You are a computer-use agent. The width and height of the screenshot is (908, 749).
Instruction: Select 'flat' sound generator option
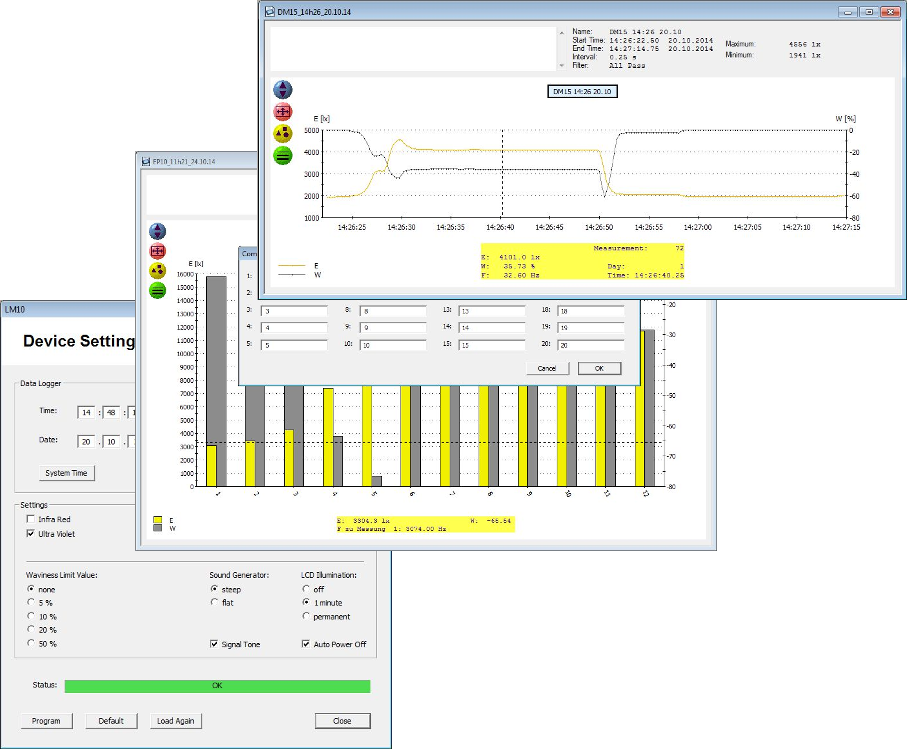pyautogui.click(x=214, y=602)
